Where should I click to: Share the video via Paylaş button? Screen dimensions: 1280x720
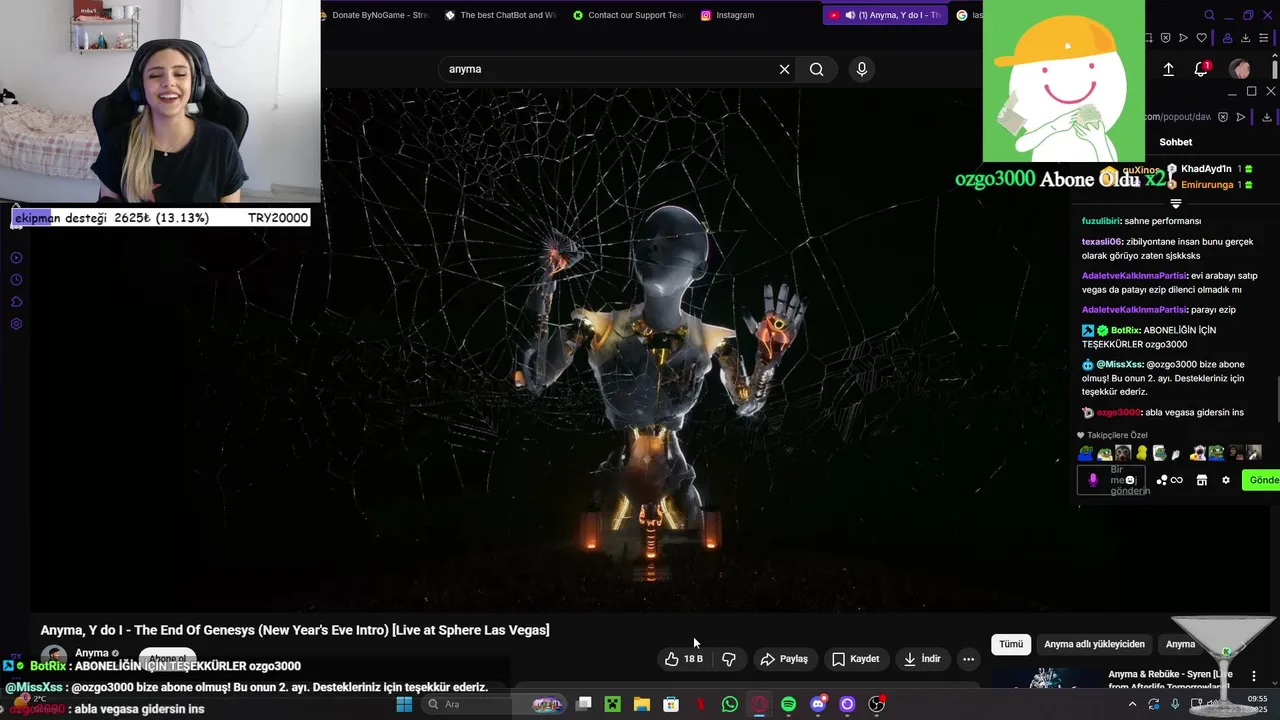[x=784, y=659]
